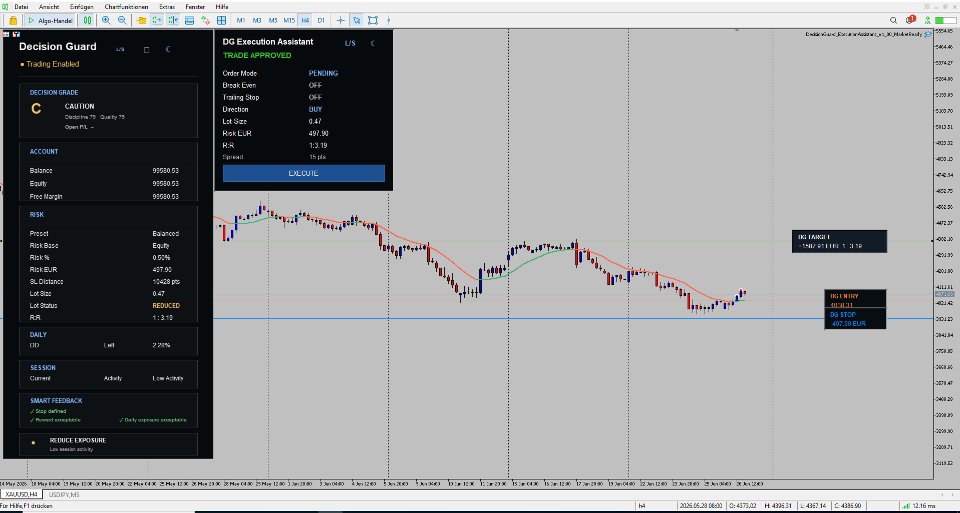This screenshot has height=513, width=960.
Task: Open the notifications icon with red badge
Action: tap(910, 20)
